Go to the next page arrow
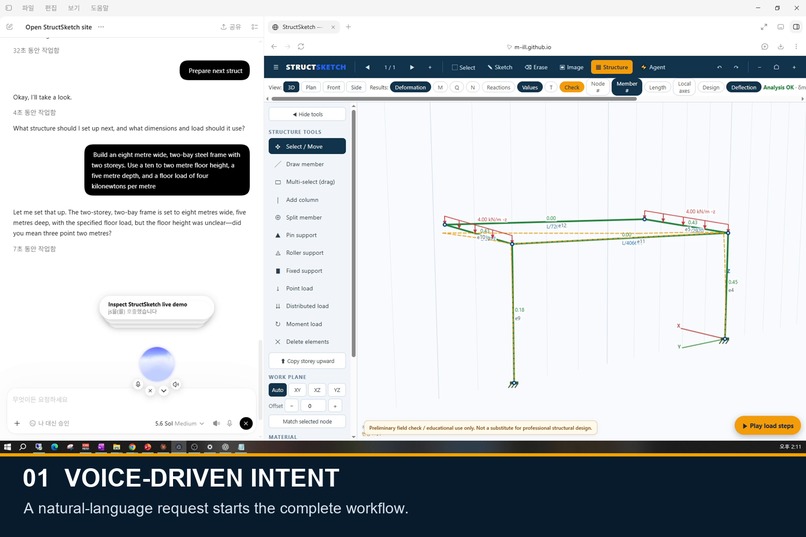806x537 pixels. tap(412, 67)
